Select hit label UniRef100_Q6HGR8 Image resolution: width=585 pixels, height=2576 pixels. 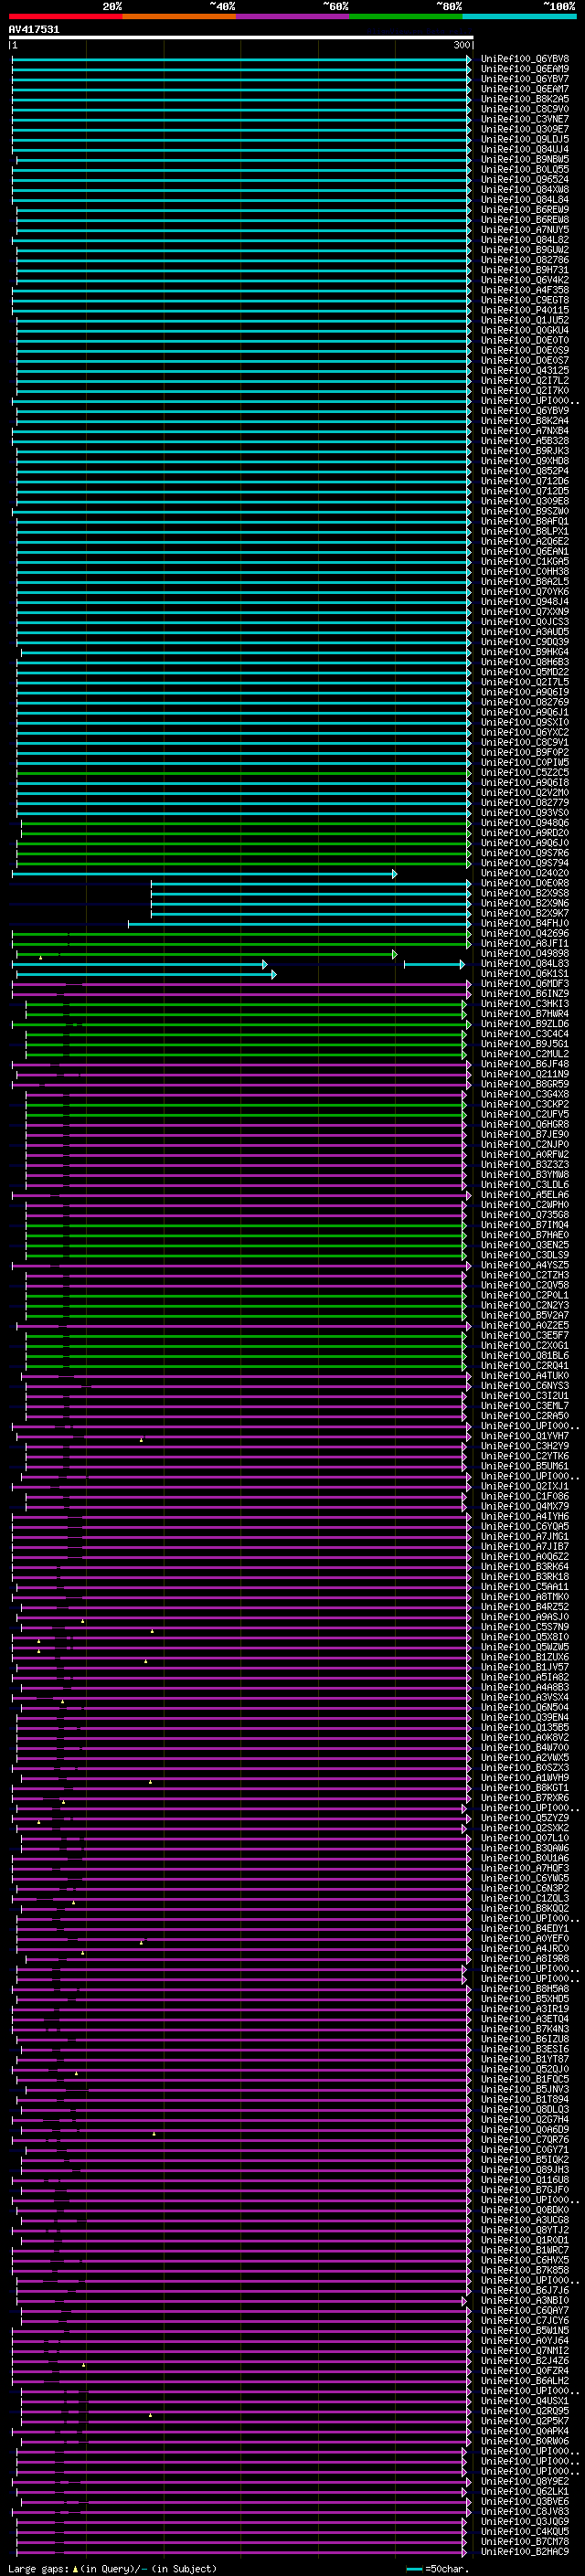click(x=525, y=1125)
